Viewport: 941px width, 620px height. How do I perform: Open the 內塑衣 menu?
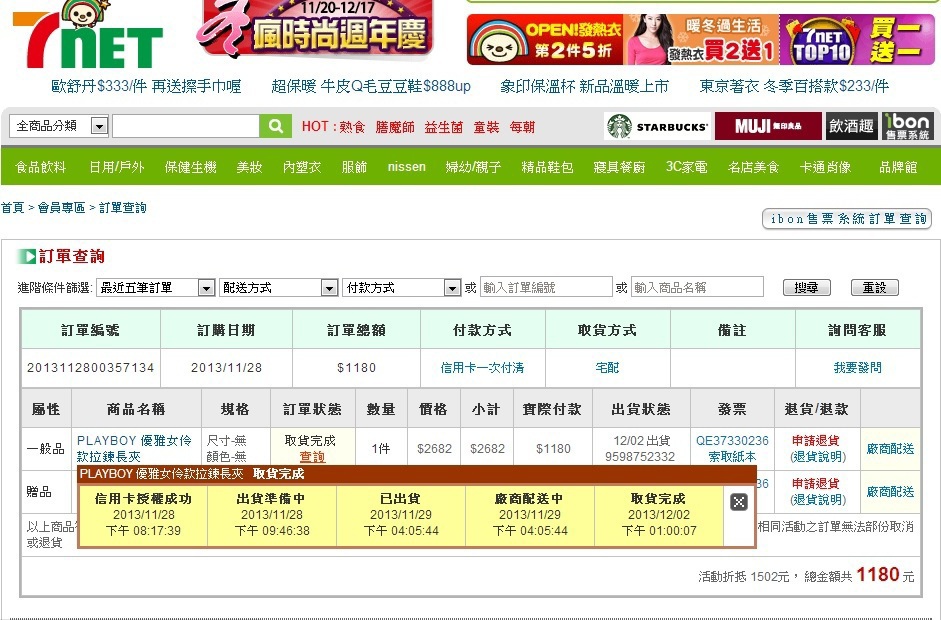click(x=302, y=167)
